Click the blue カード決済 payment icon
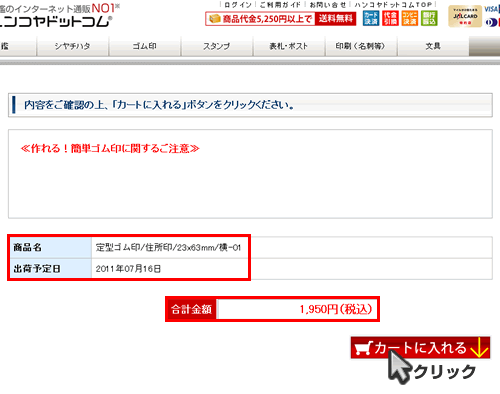The height and width of the screenshot is (394, 500). click(x=371, y=18)
